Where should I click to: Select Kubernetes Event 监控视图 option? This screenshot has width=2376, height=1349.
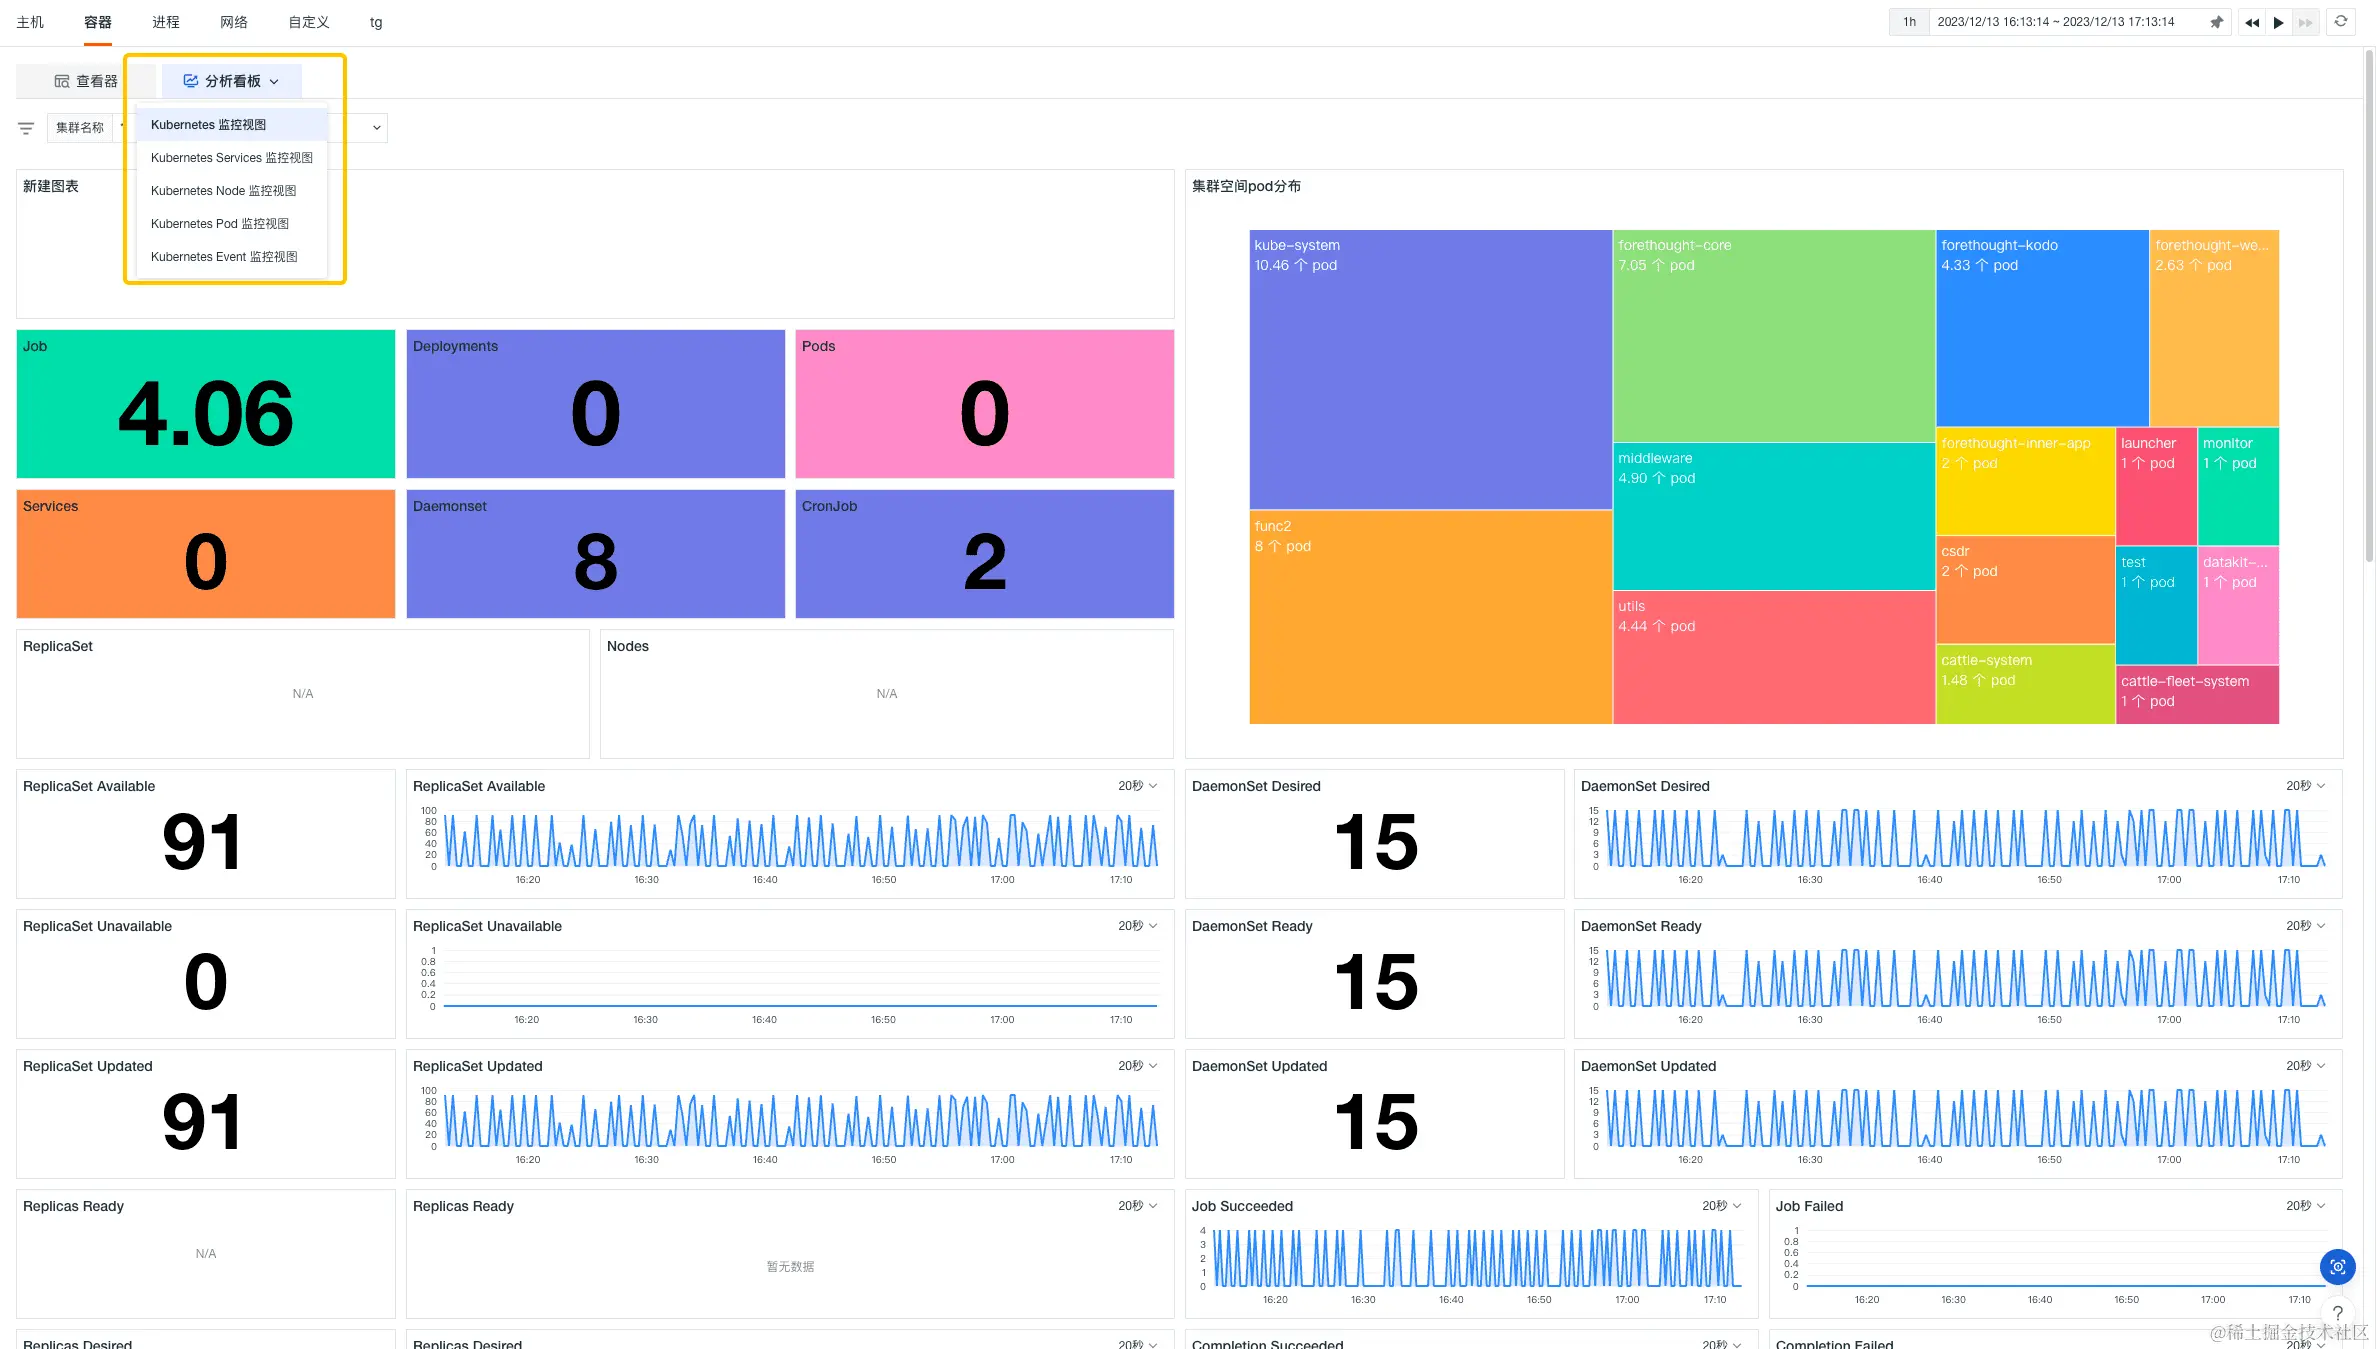223,257
